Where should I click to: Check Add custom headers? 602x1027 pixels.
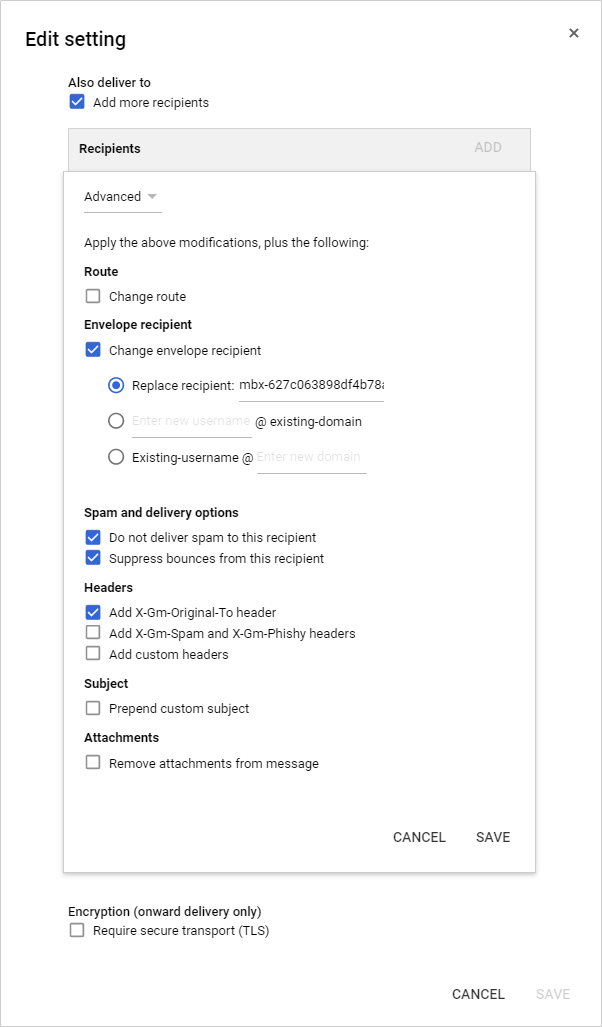click(x=93, y=654)
